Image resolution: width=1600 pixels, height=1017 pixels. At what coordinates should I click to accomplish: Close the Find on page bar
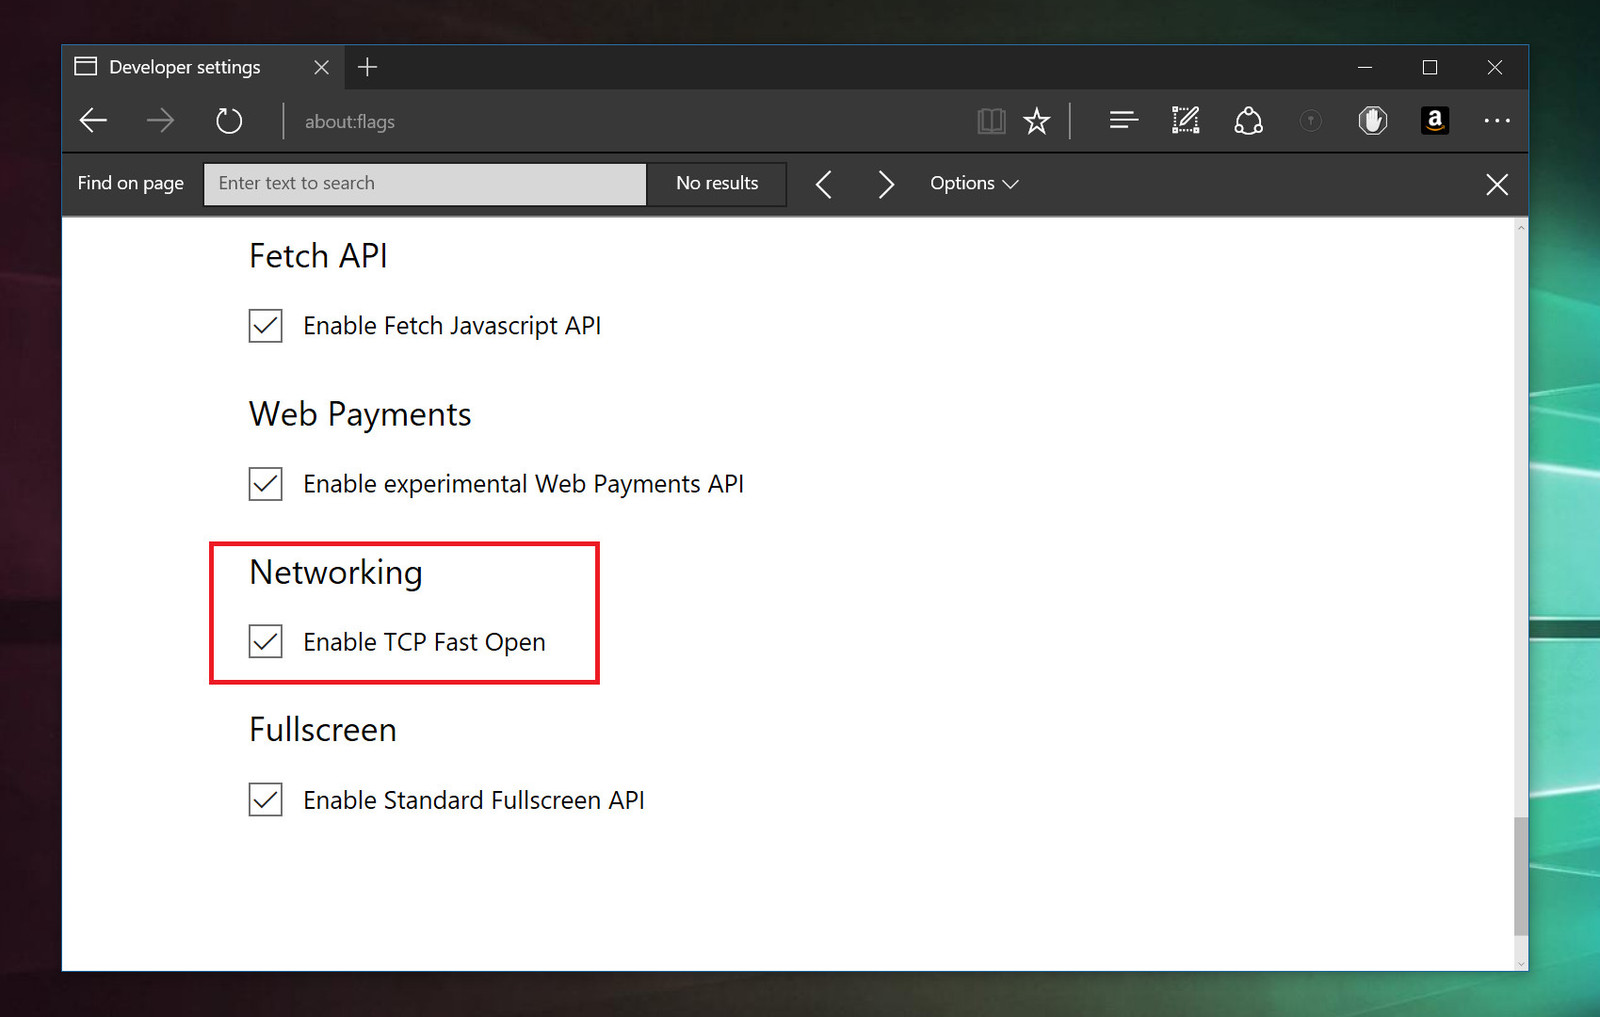(1497, 184)
